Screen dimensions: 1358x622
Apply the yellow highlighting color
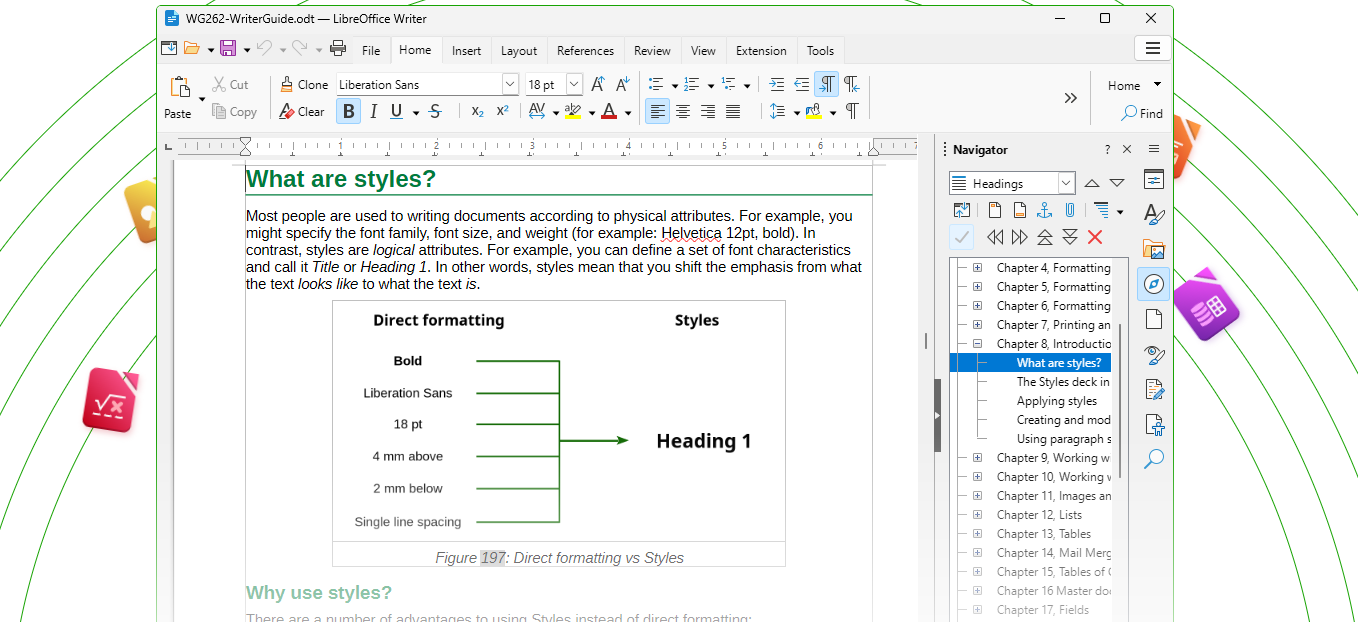(x=573, y=112)
